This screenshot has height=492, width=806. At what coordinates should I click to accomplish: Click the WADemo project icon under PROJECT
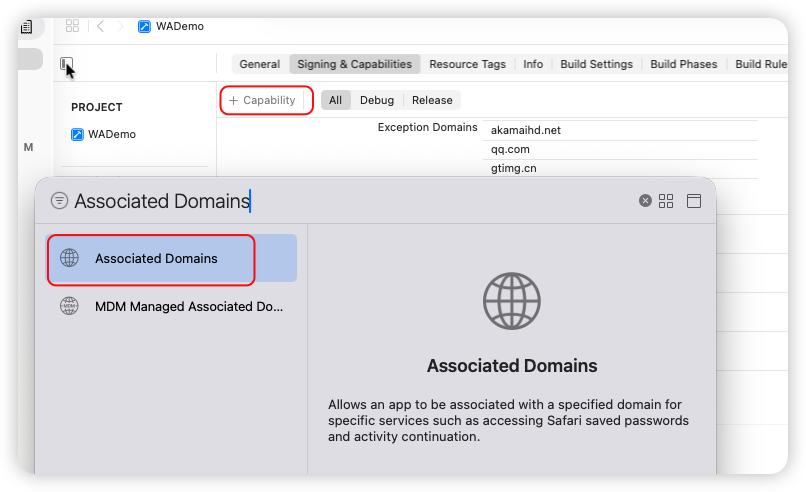[x=77, y=134]
